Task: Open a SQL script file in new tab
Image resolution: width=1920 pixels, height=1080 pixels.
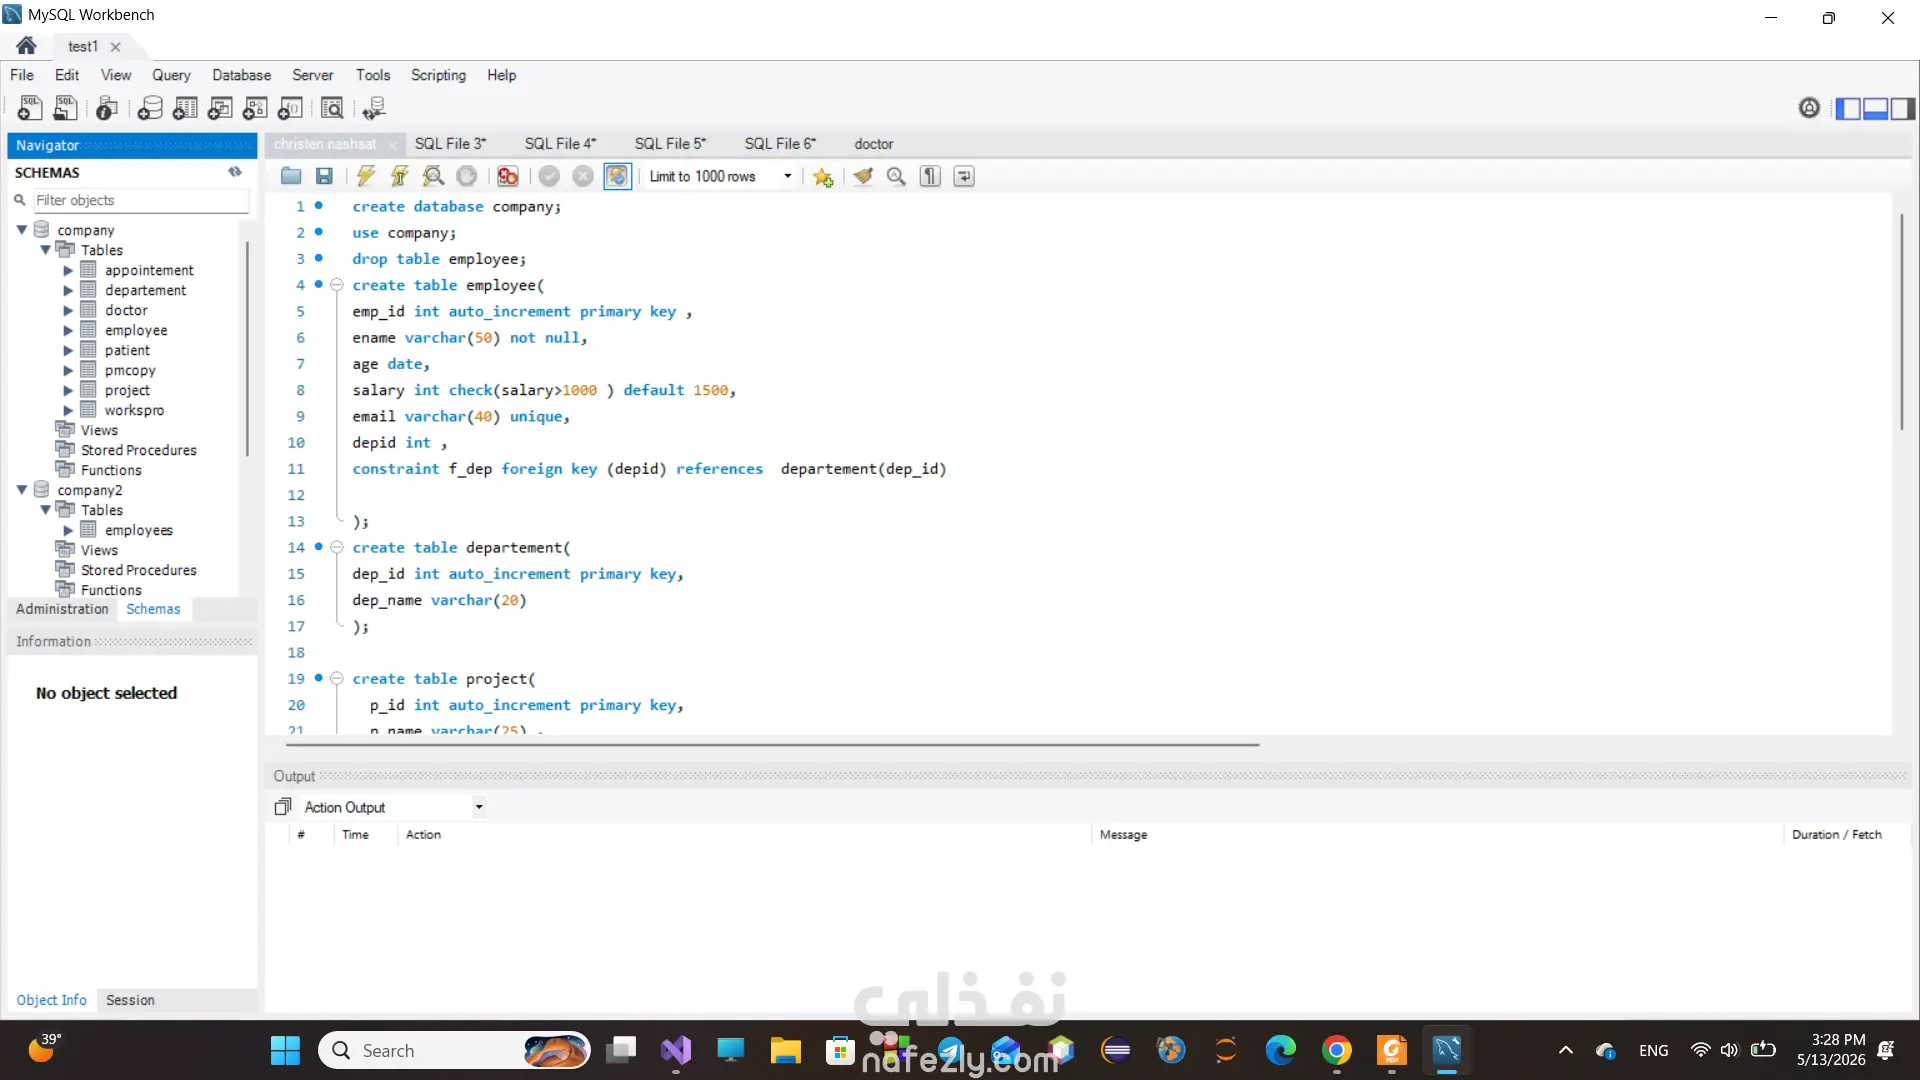Action: [x=66, y=108]
